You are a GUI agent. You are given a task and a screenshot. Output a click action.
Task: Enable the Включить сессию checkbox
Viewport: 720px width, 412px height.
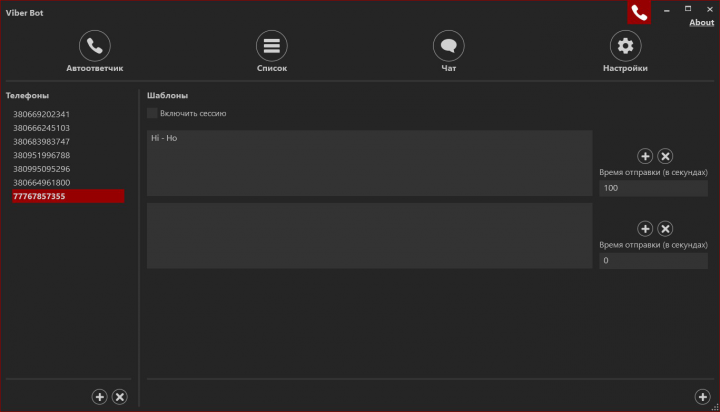click(152, 113)
